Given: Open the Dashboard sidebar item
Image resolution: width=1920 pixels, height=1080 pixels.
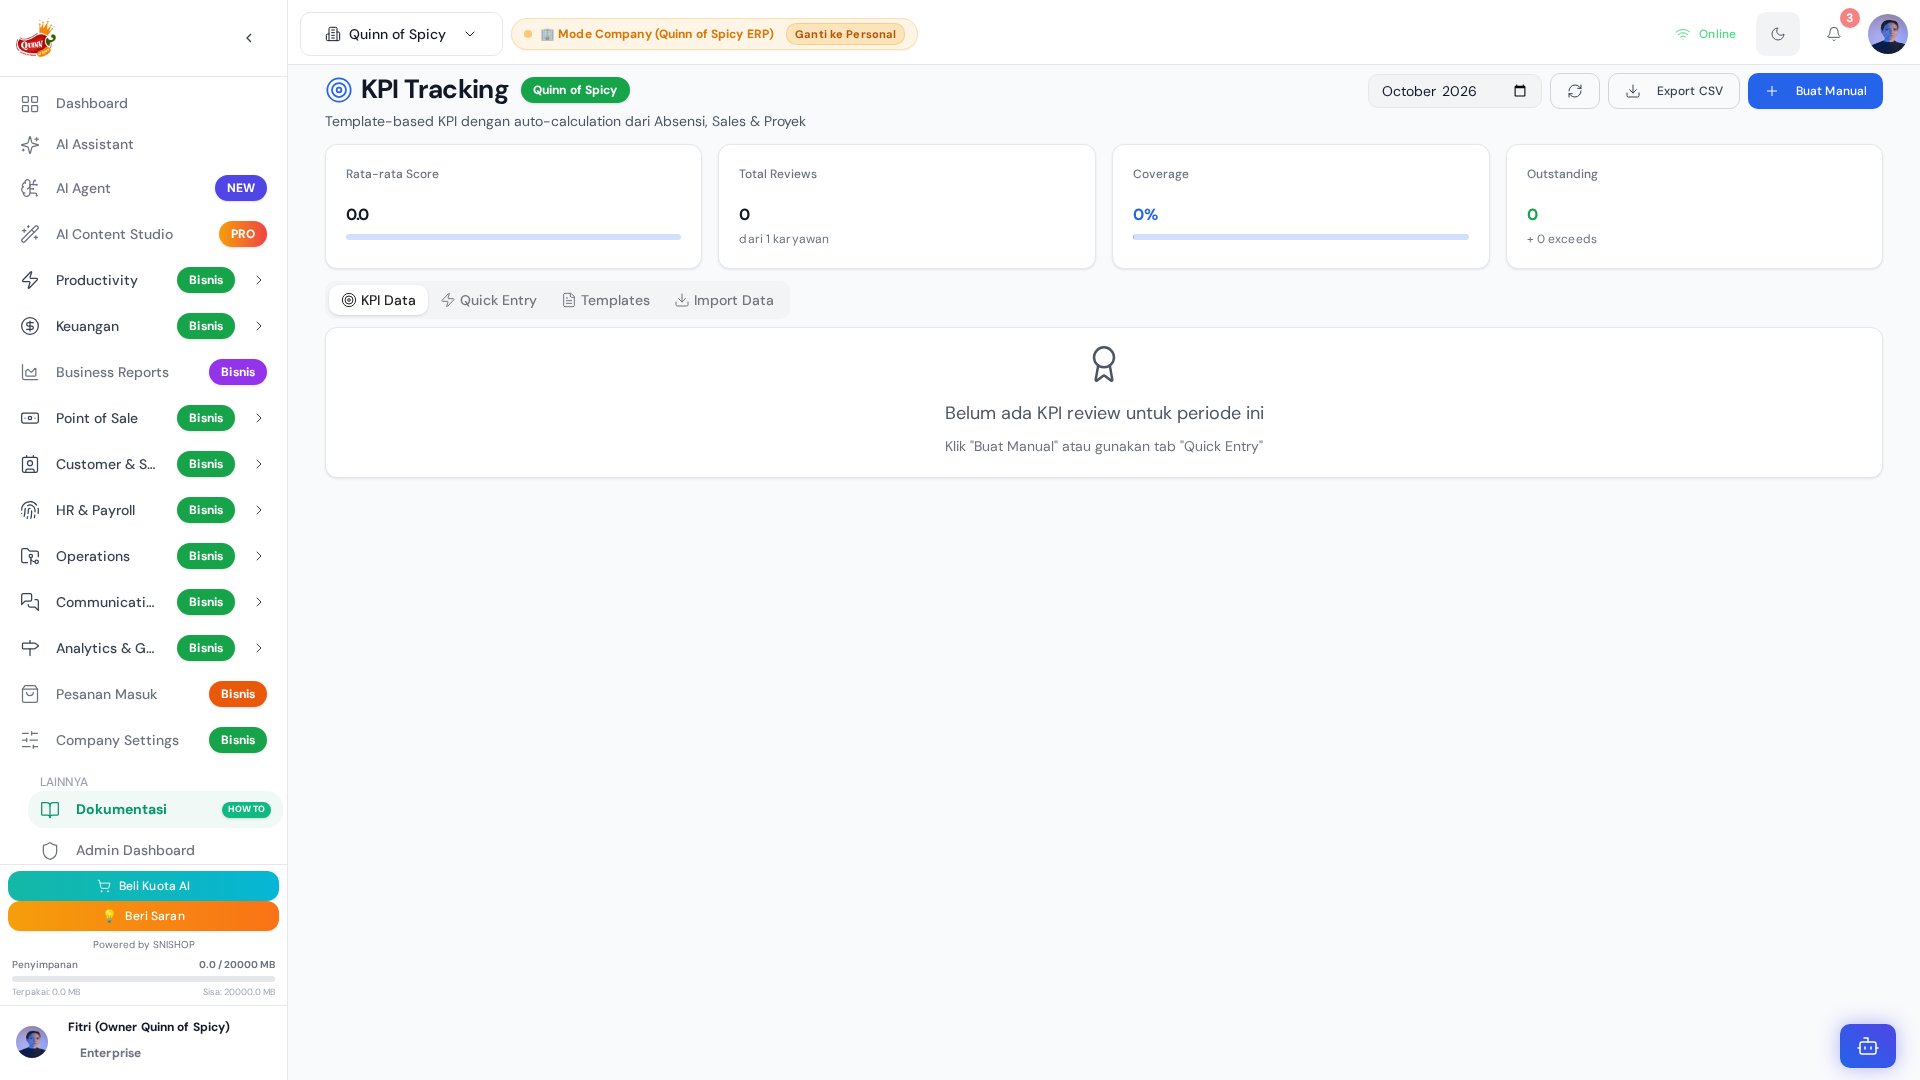Looking at the screenshot, I should point(144,104).
